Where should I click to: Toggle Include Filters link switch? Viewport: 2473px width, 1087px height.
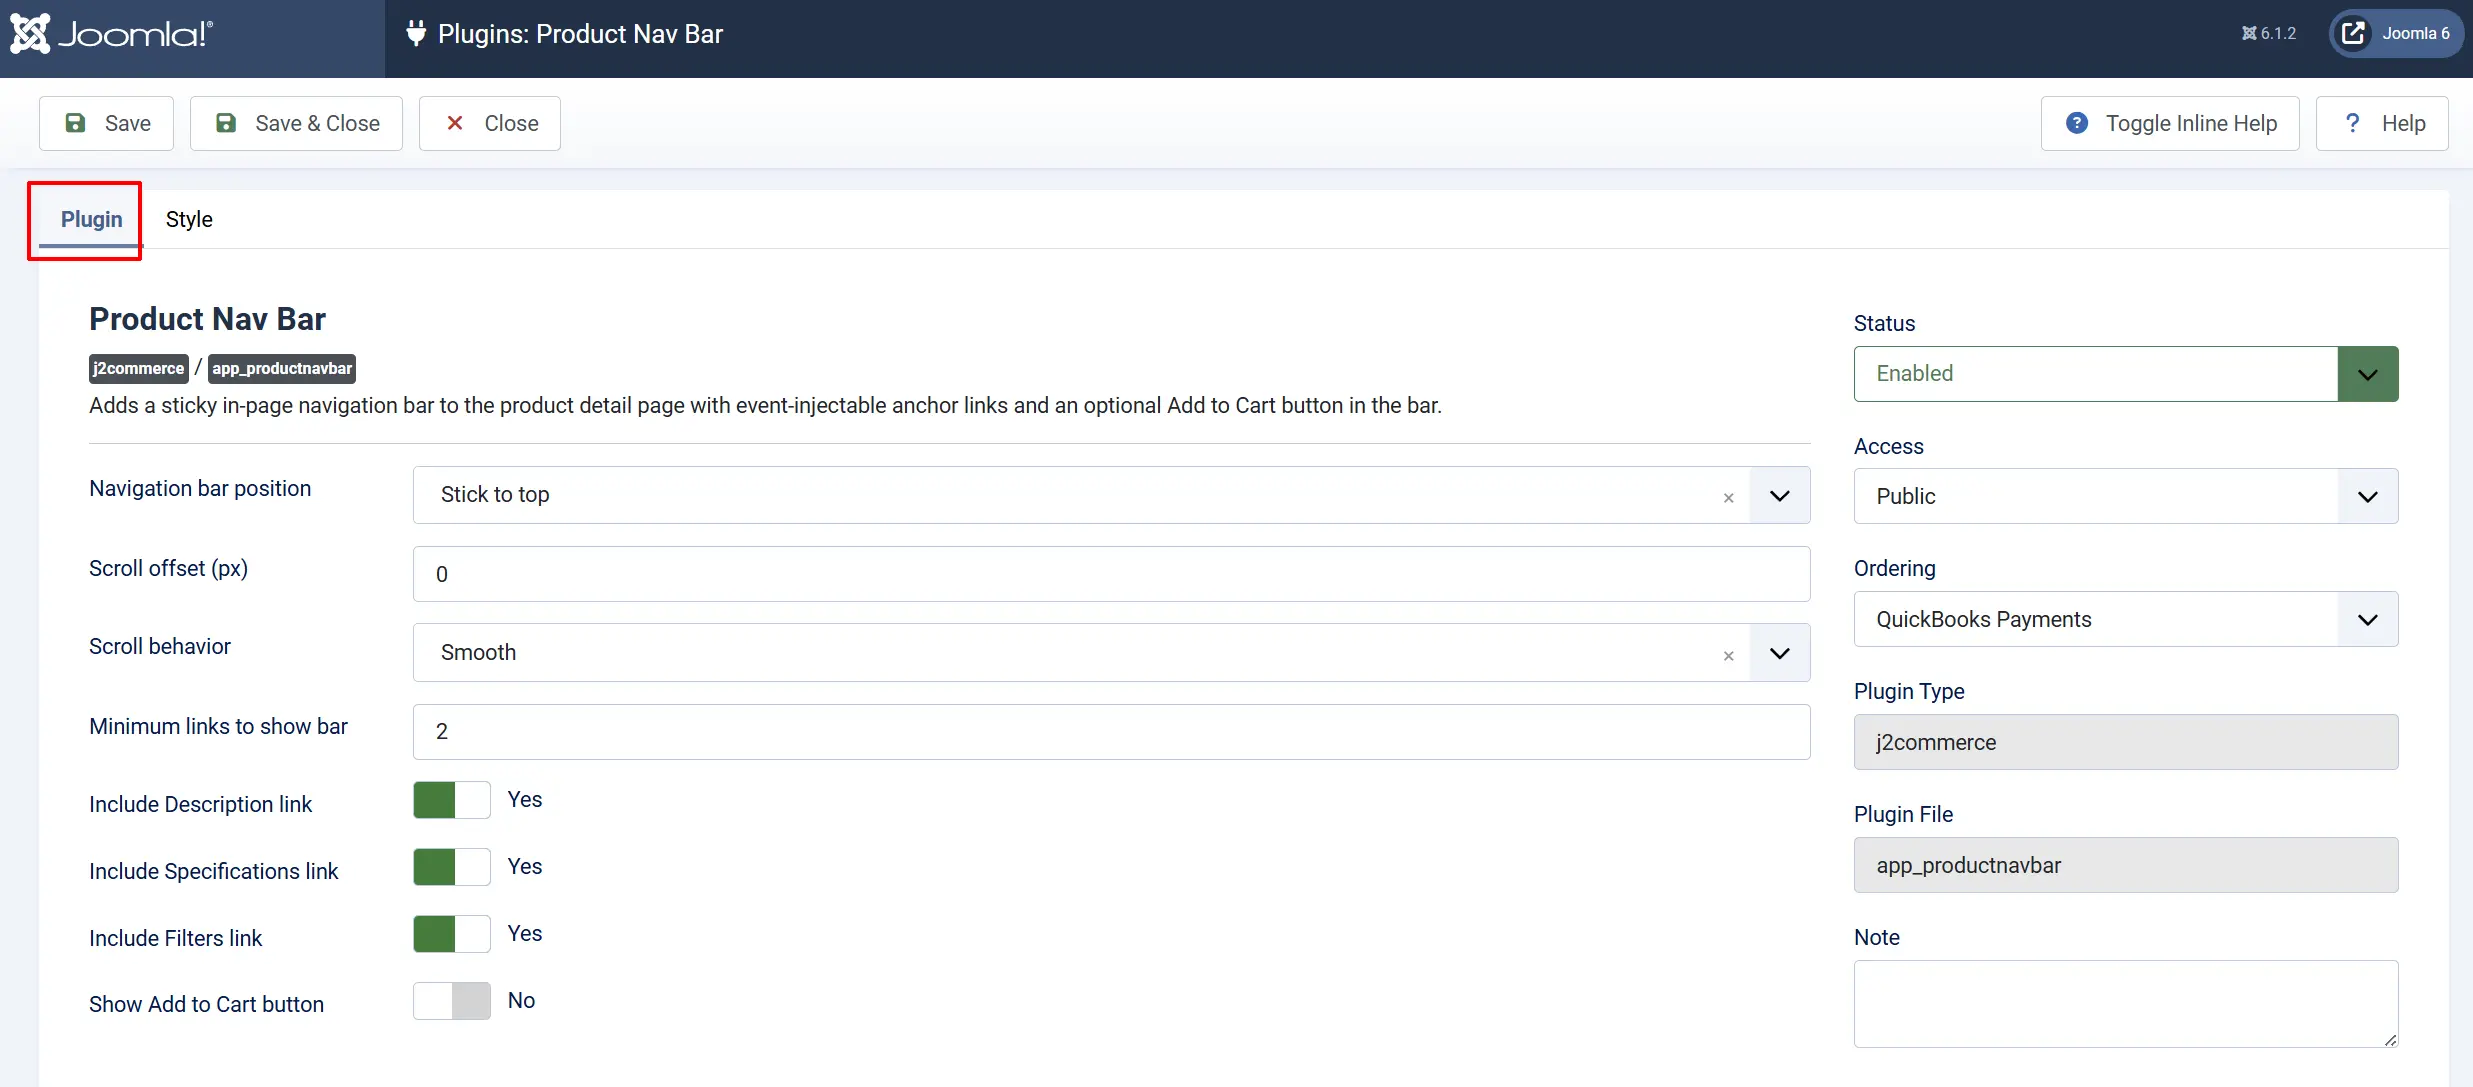[452, 934]
